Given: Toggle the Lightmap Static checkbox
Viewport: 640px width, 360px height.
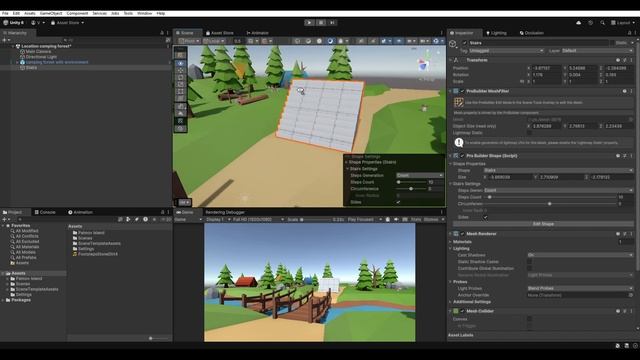Looking at the screenshot, I should point(529,133).
